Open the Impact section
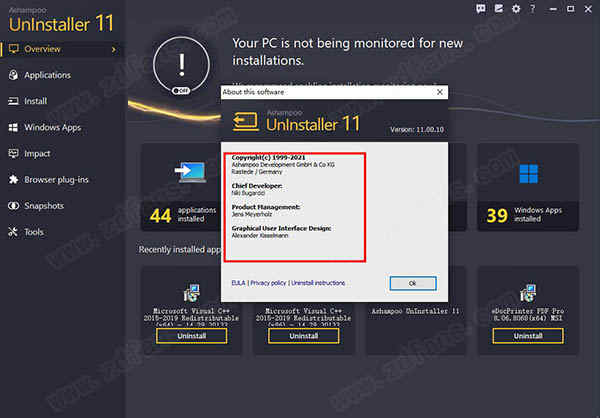 coord(37,153)
